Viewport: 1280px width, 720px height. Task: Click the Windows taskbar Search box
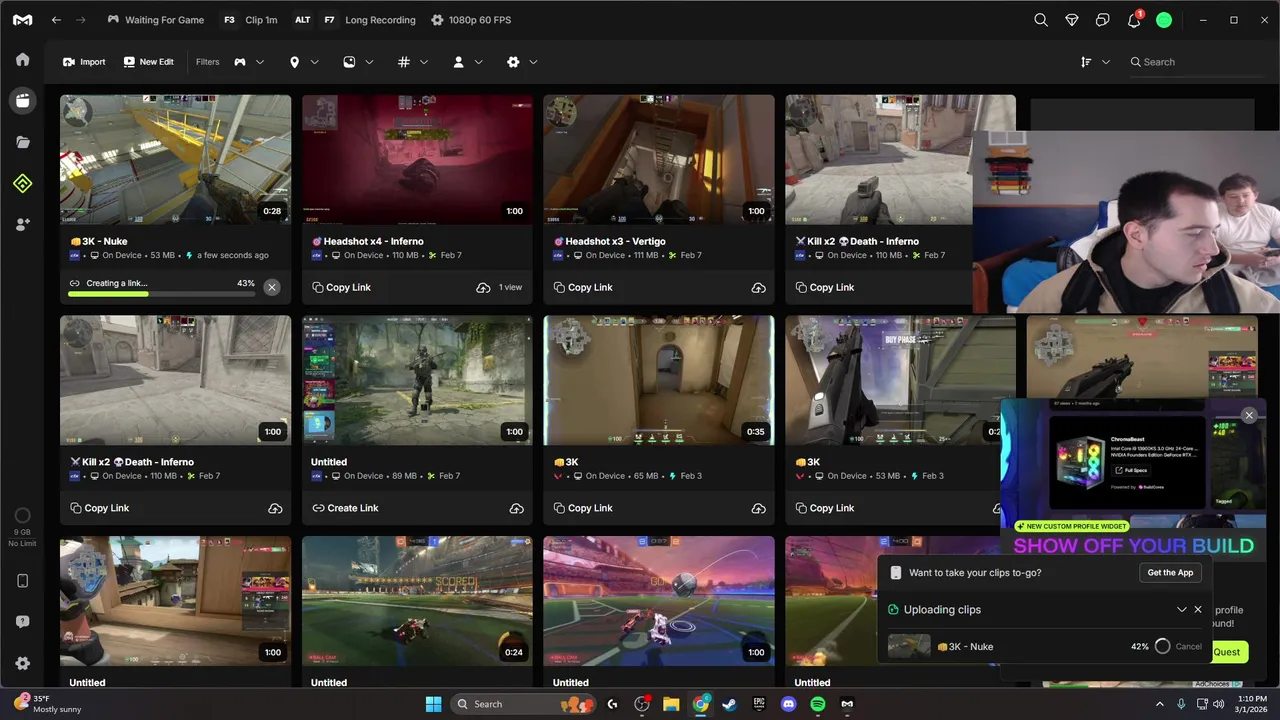coord(521,704)
